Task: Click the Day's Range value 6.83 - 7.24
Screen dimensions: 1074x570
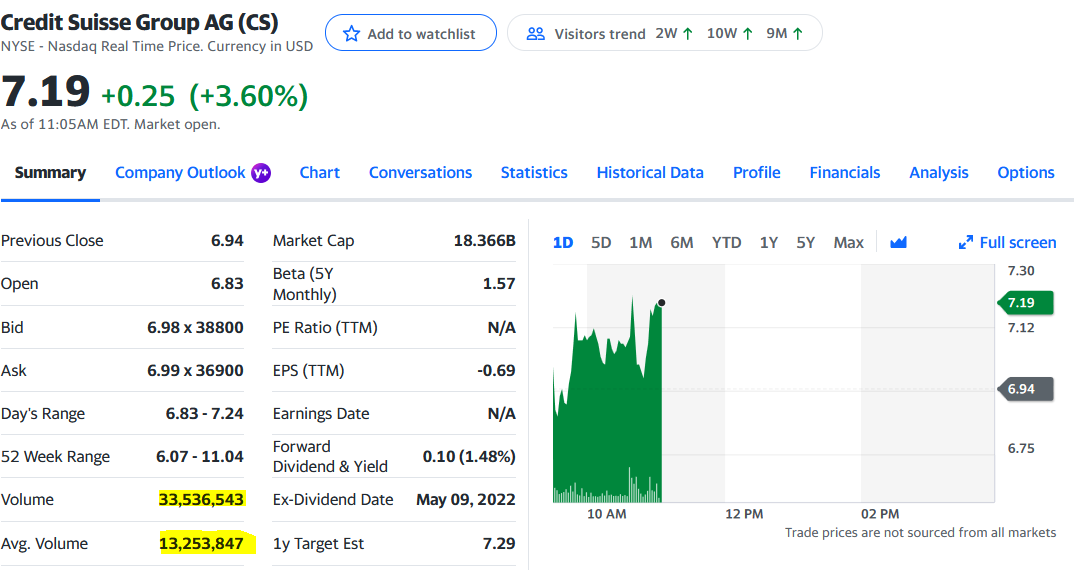Action: pyautogui.click(x=205, y=414)
